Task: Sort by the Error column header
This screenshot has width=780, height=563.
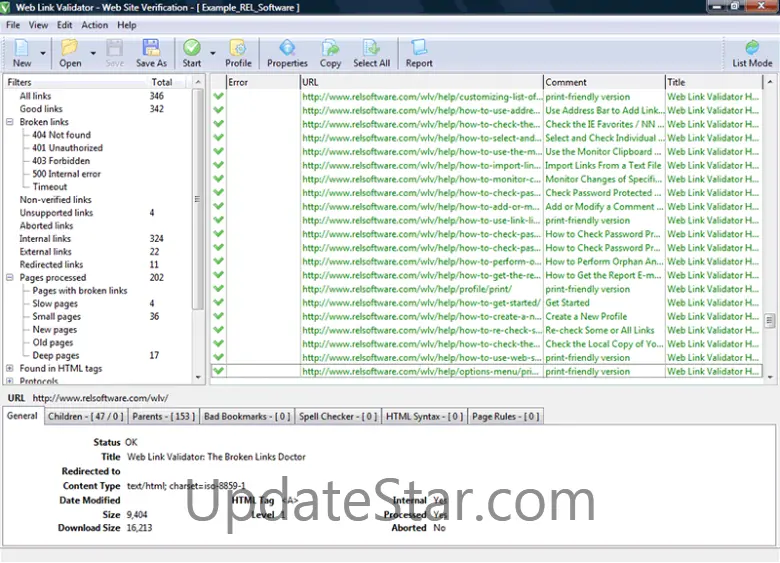Action: click(x=263, y=82)
